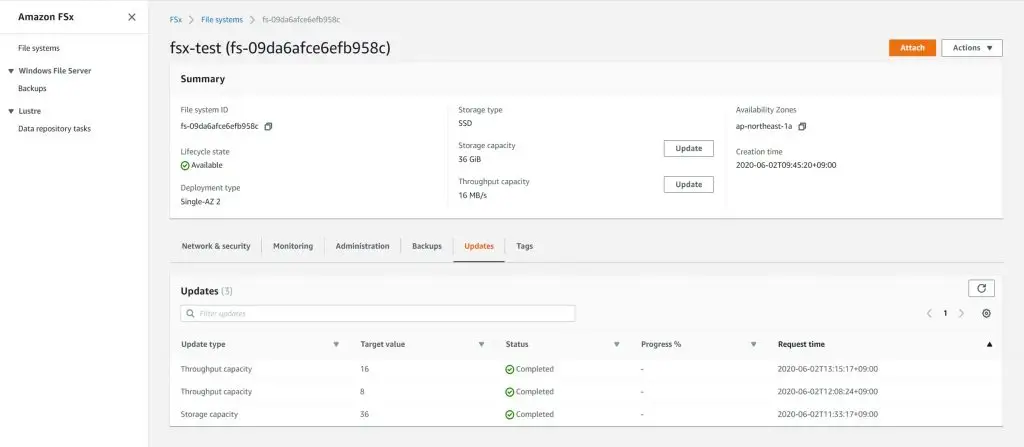The width and height of the screenshot is (1024, 447).
Task: Click request time 2020-06-02T13:15:17+09:00
Action: pyautogui.click(x=827, y=369)
